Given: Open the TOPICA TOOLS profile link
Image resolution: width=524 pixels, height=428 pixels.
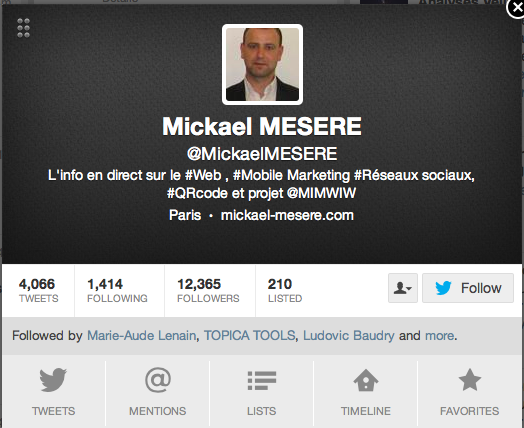Looking at the screenshot, I should [250, 335].
